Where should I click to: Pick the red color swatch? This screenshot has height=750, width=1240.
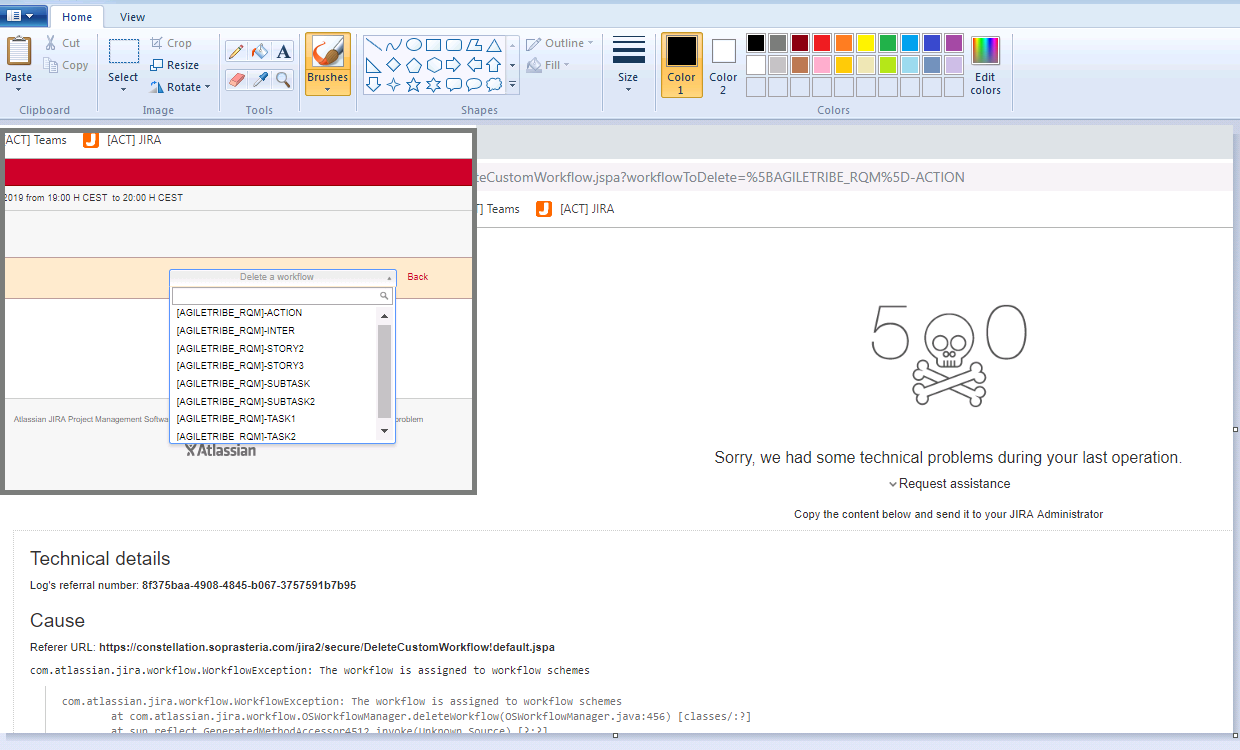pyautogui.click(x=822, y=43)
